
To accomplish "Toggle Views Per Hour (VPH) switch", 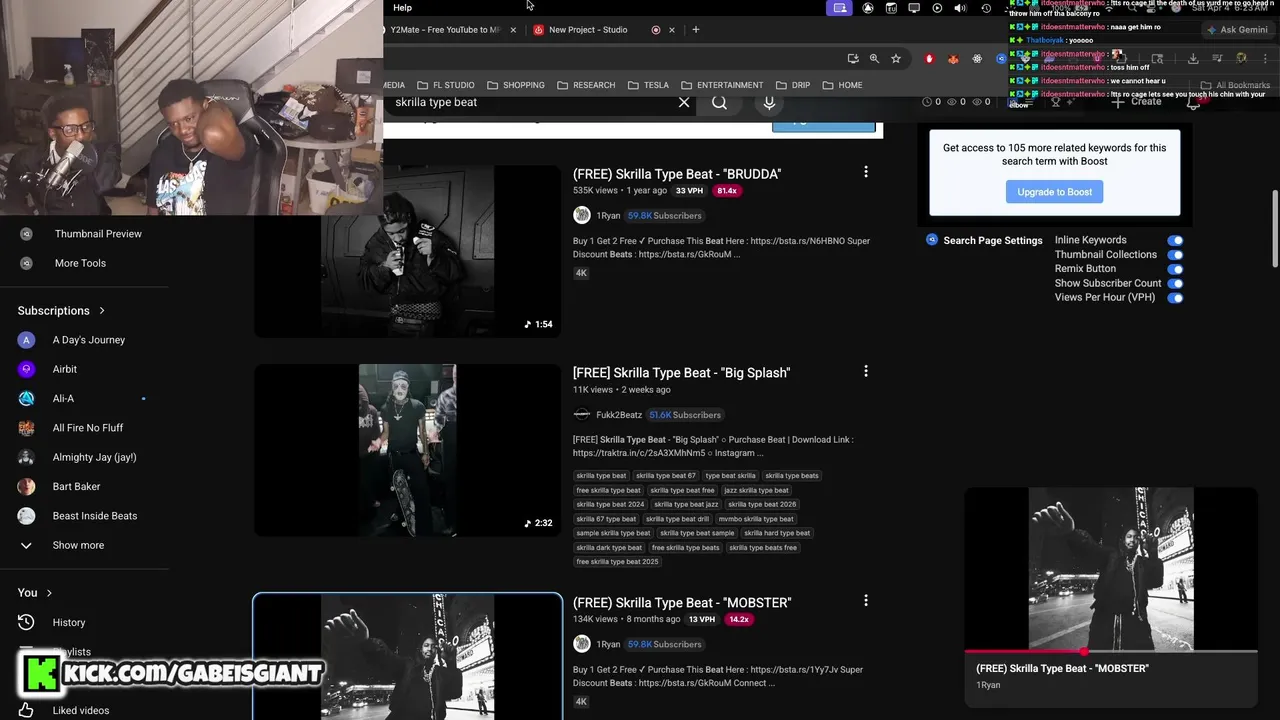I will click(1175, 298).
